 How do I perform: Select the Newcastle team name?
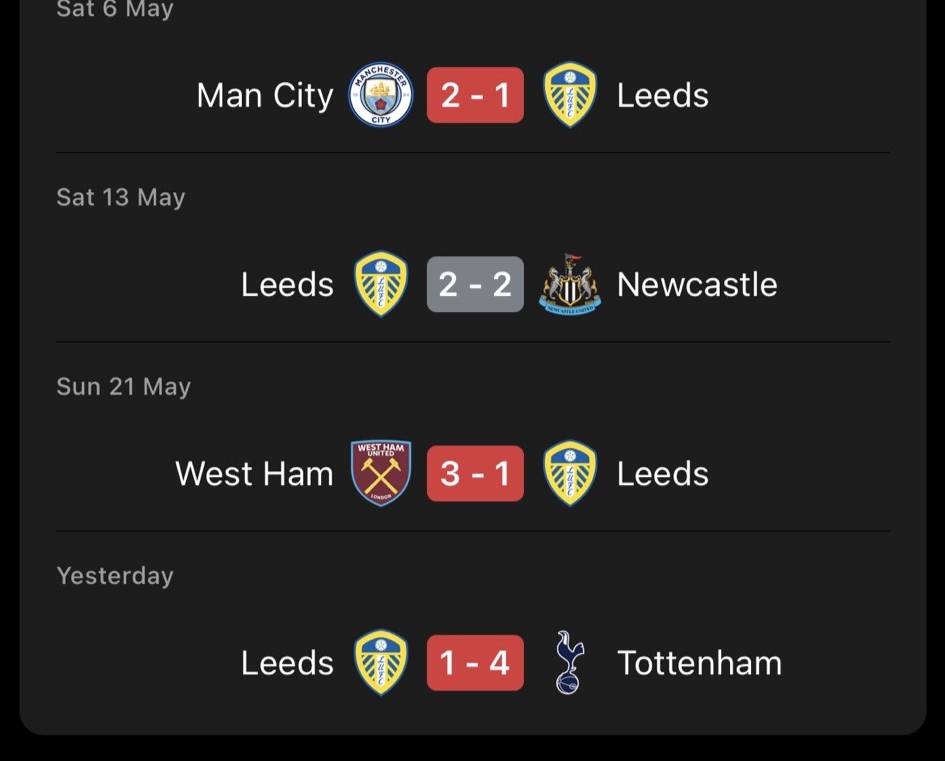697,284
